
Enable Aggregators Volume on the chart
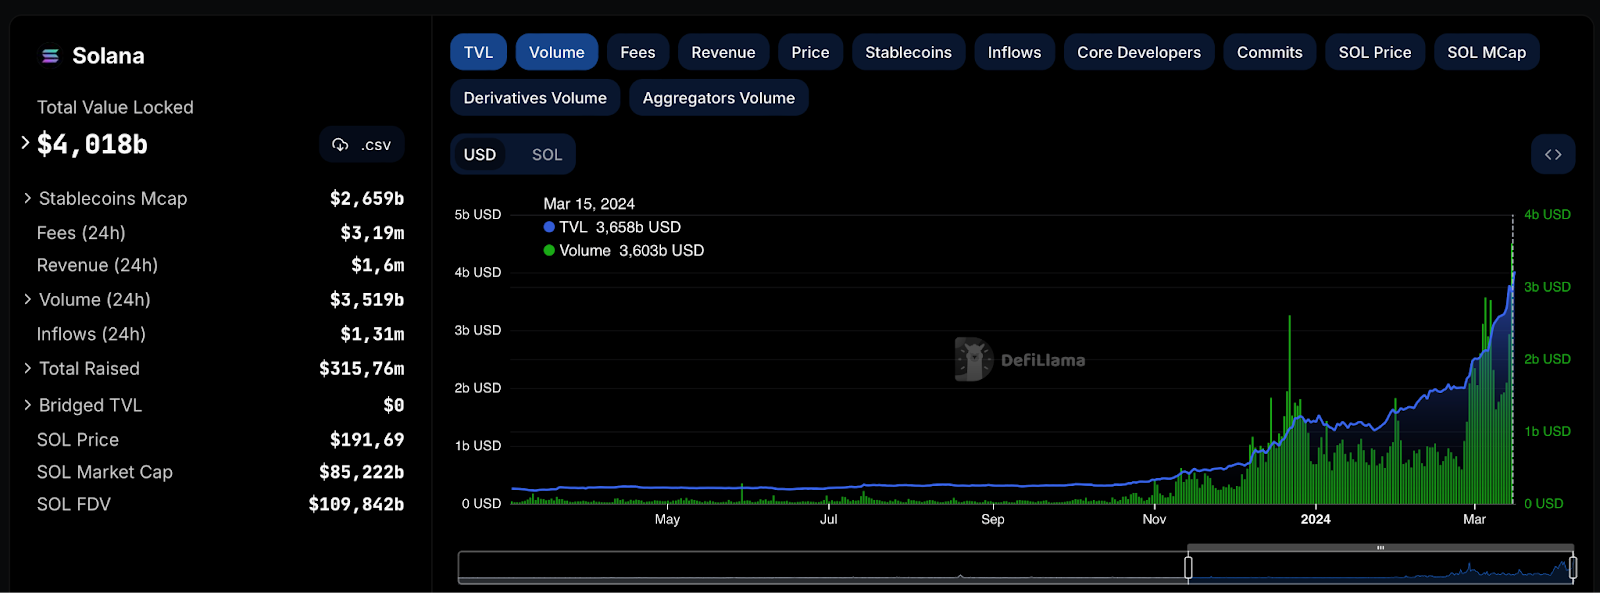[719, 98]
